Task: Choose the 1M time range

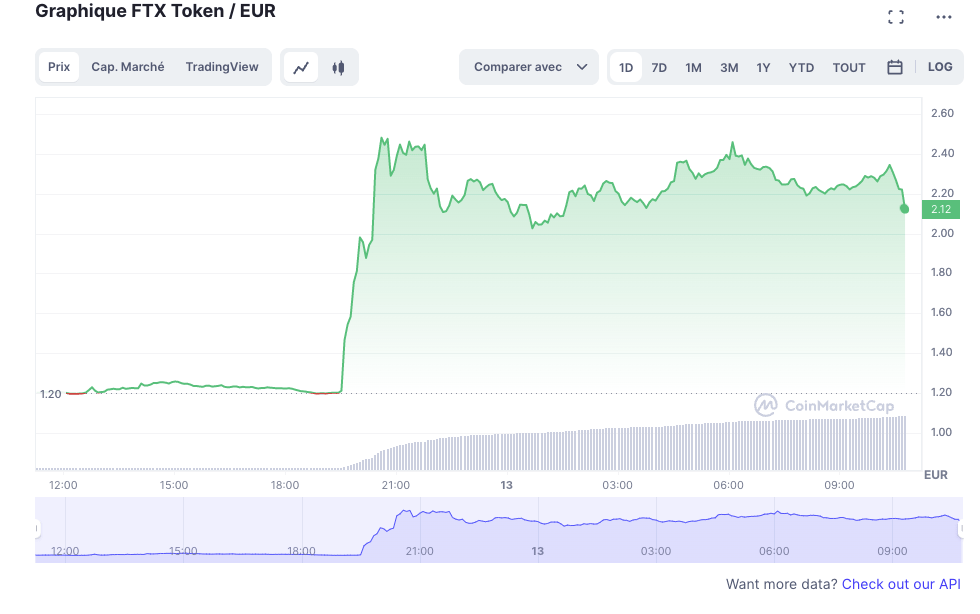Action: pyautogui.click(x=693, y=68)
